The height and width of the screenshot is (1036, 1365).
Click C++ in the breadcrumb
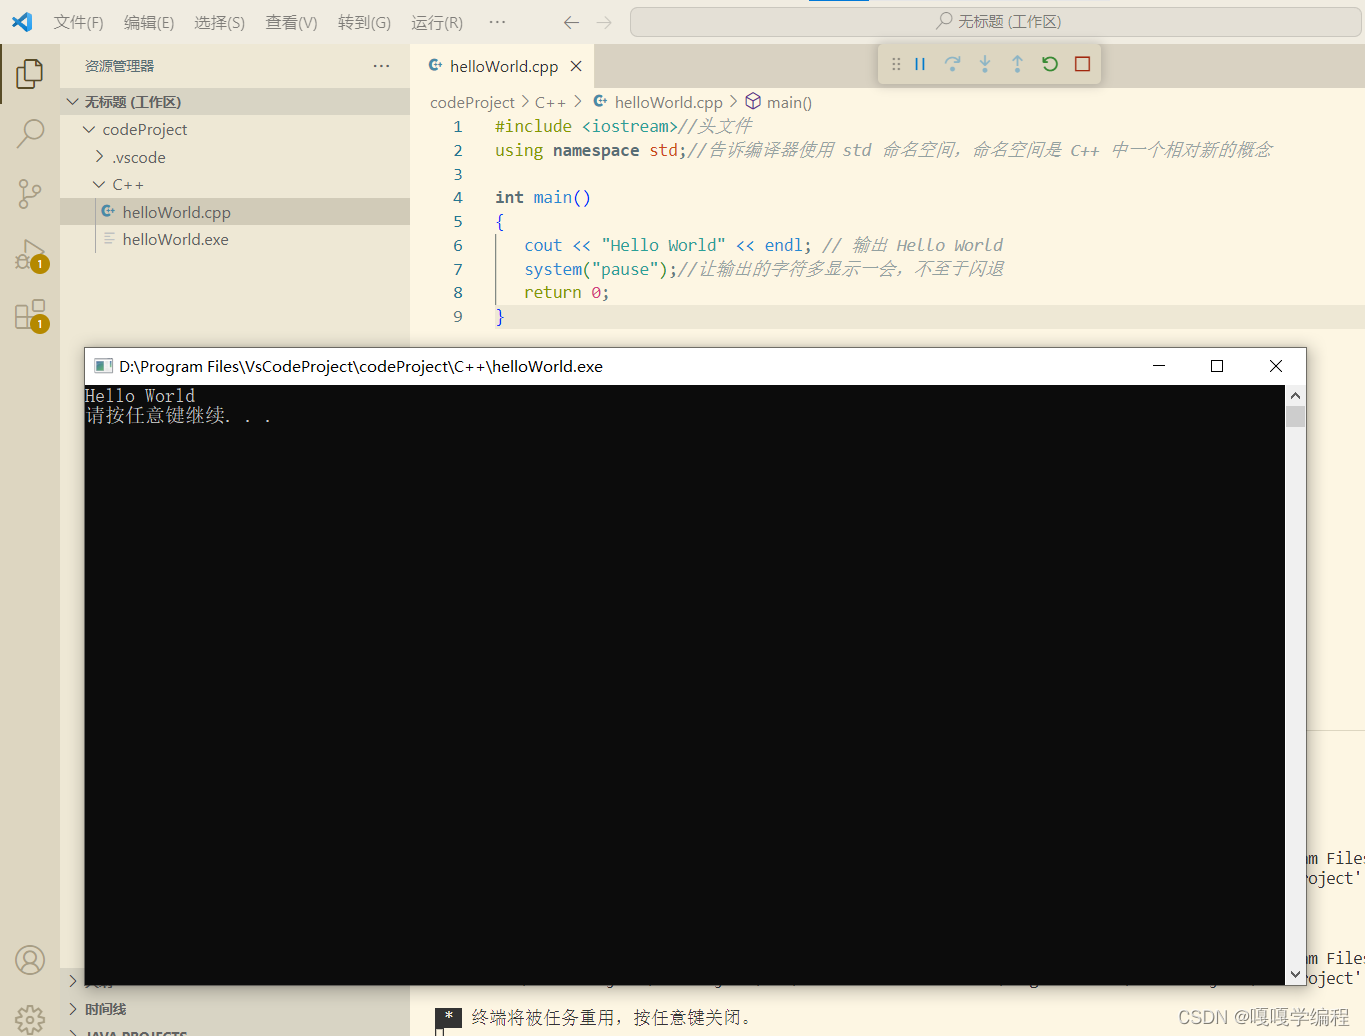coord(550,102)
